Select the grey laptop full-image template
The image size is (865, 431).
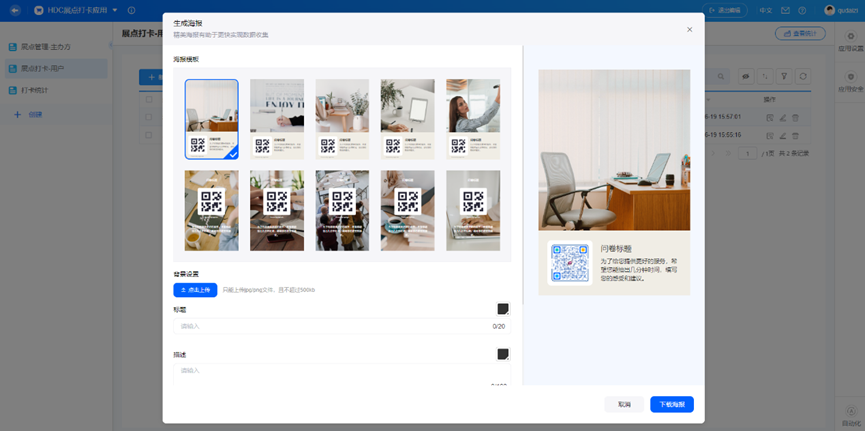[x=473, y=211]
